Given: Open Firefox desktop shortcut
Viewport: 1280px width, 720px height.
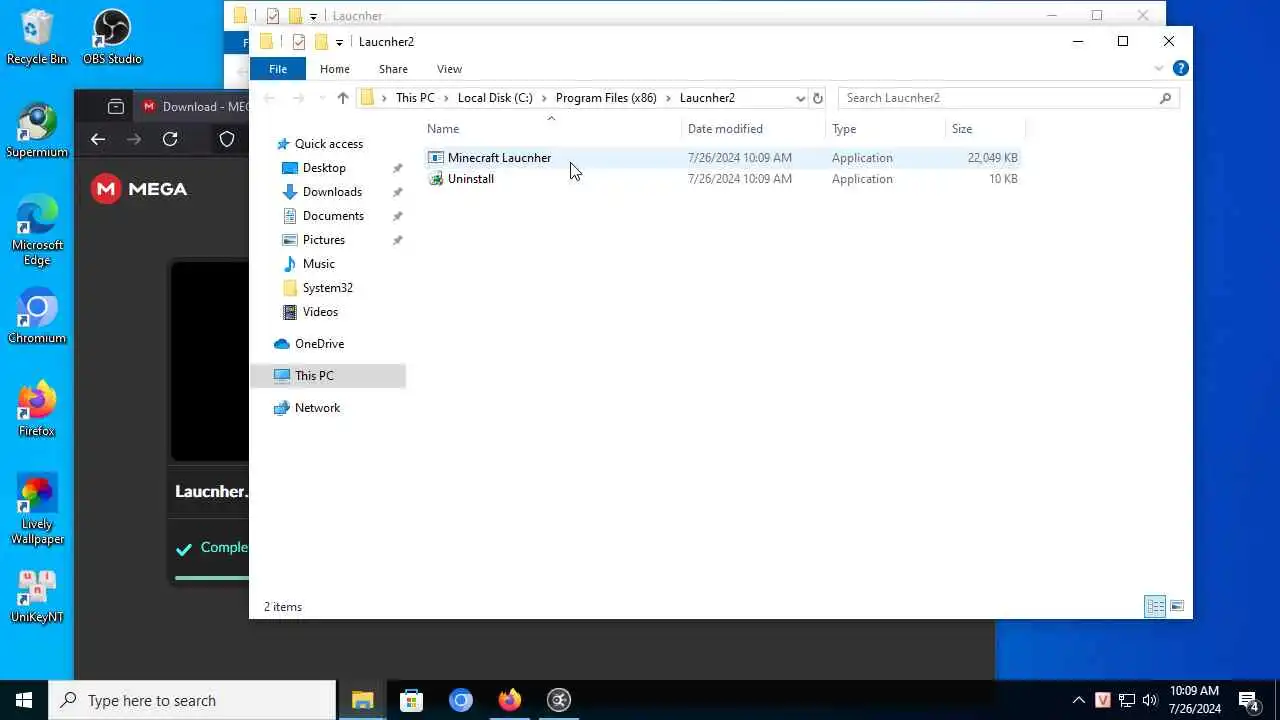Looking at the screenshot, I should tap(37, 409).
